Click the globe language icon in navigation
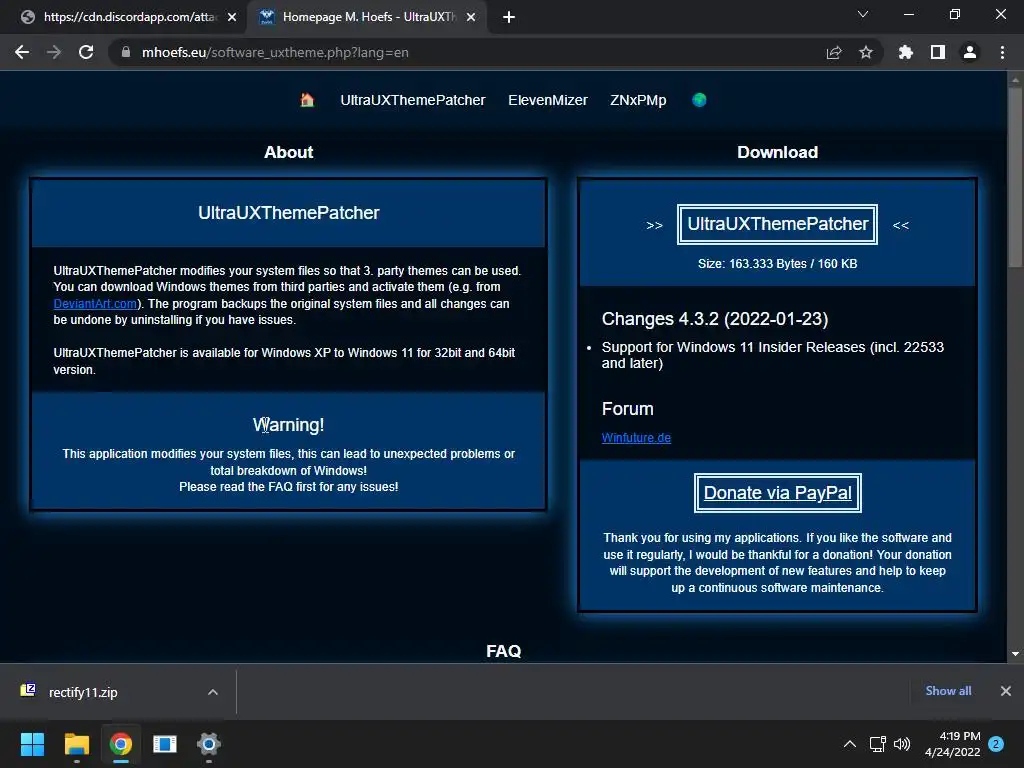The width and height of the screenshot is (1024, 768). (x=699, y=100)
